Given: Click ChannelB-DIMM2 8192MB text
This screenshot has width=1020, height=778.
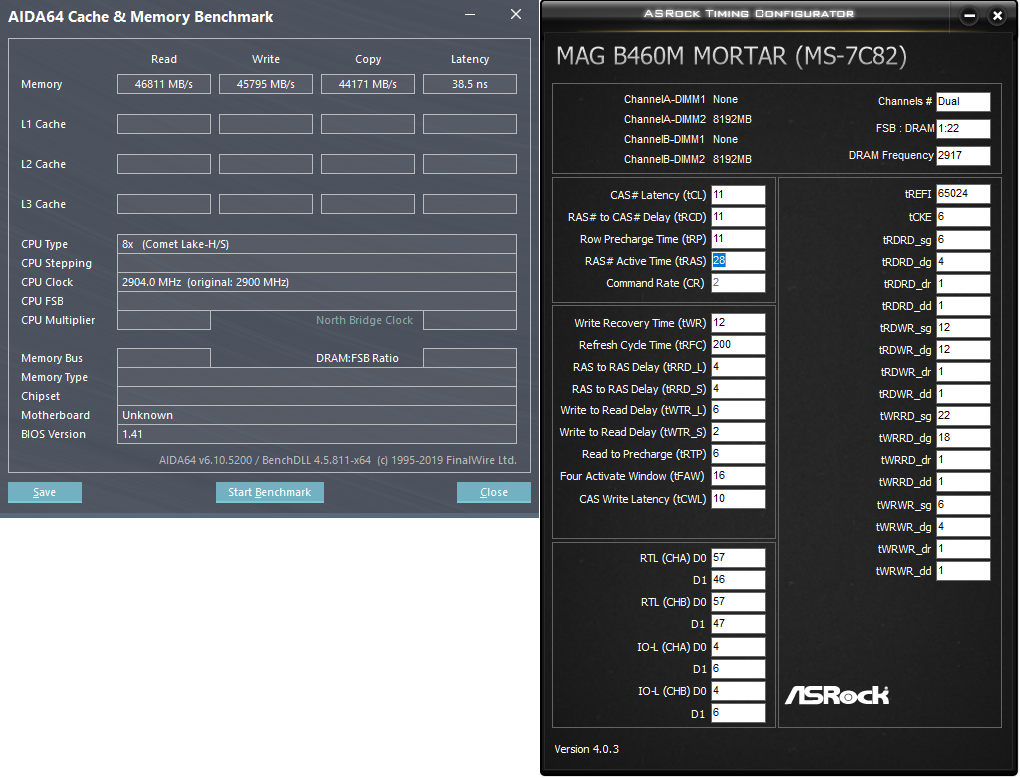Looking at the screenshot, I should click(688, 159).
